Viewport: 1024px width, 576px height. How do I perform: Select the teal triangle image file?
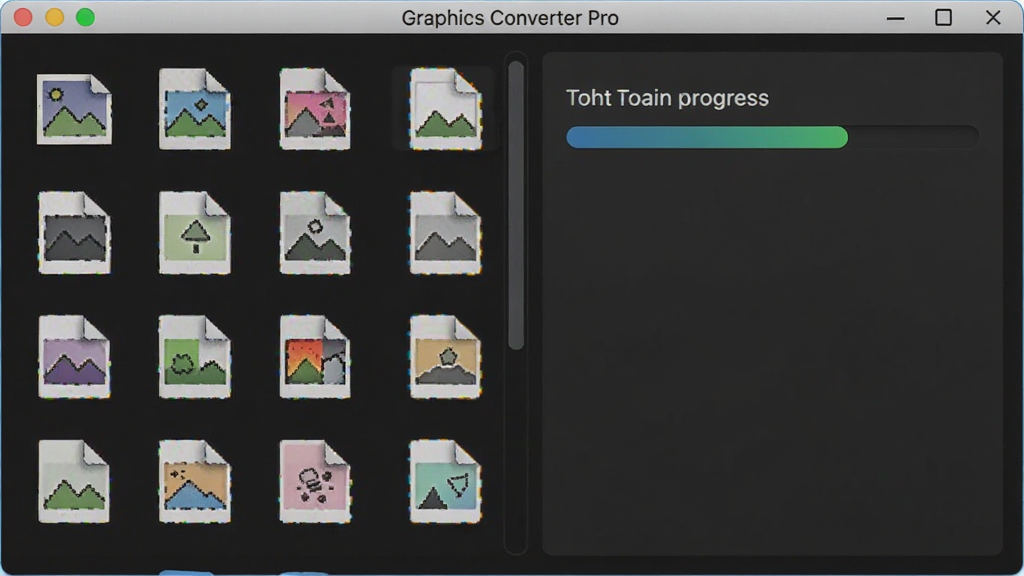click(445, 481)
